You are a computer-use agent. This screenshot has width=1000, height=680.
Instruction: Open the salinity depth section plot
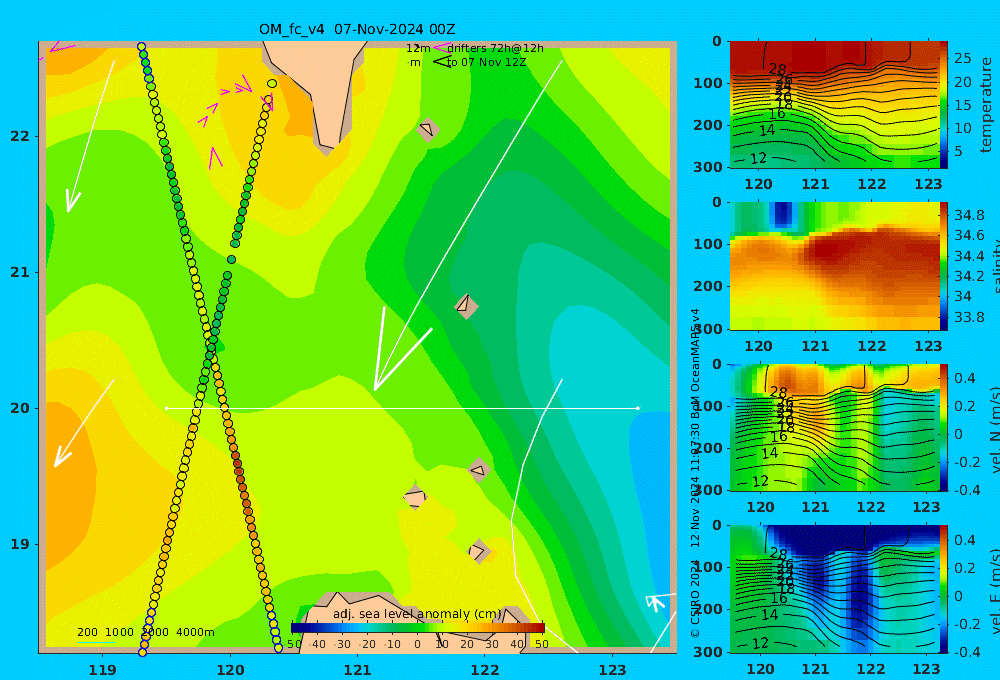coord(834,266)
